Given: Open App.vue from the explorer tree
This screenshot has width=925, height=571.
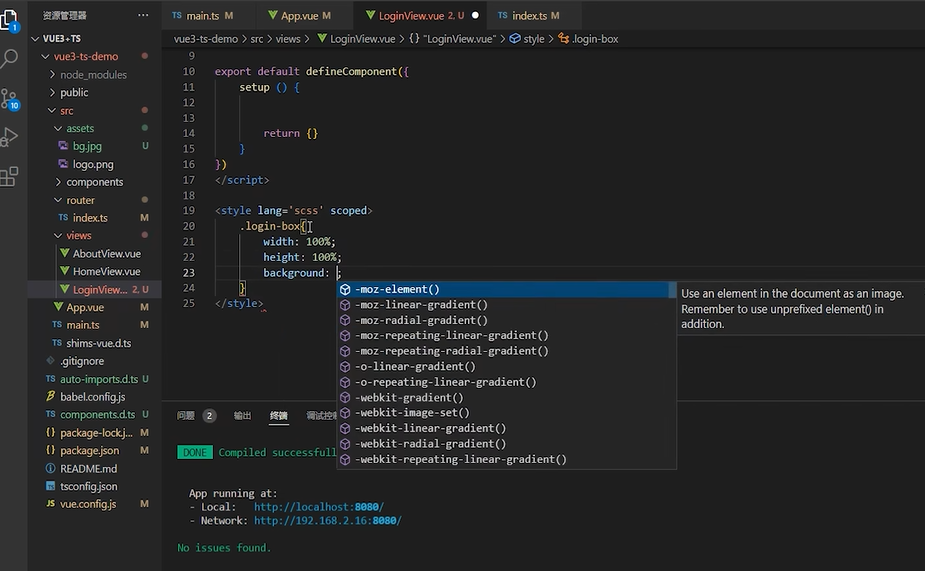Looking at the screenshot, I should tap(94, 307).
